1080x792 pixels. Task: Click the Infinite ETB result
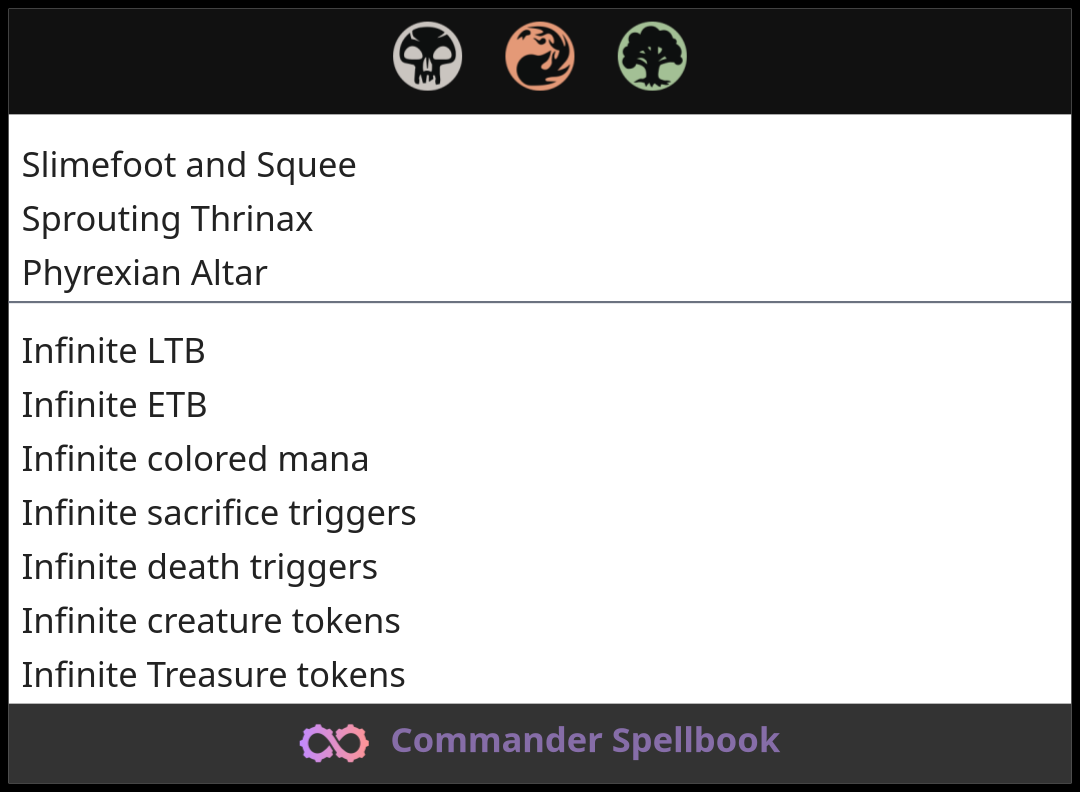click(x=115, y=405)
